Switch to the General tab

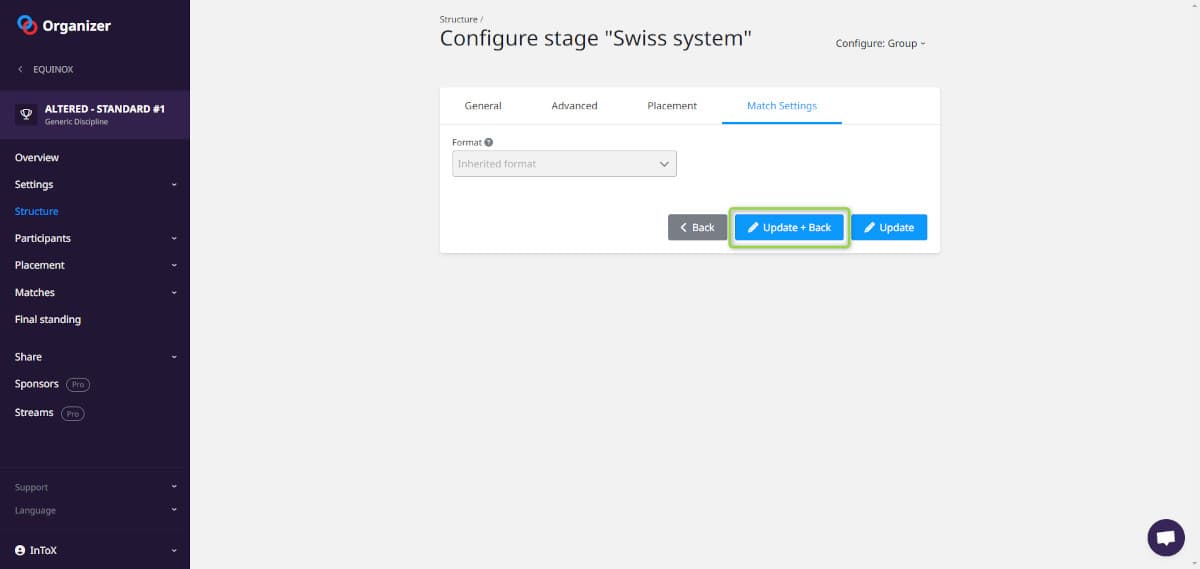click(x=483, y=106)
